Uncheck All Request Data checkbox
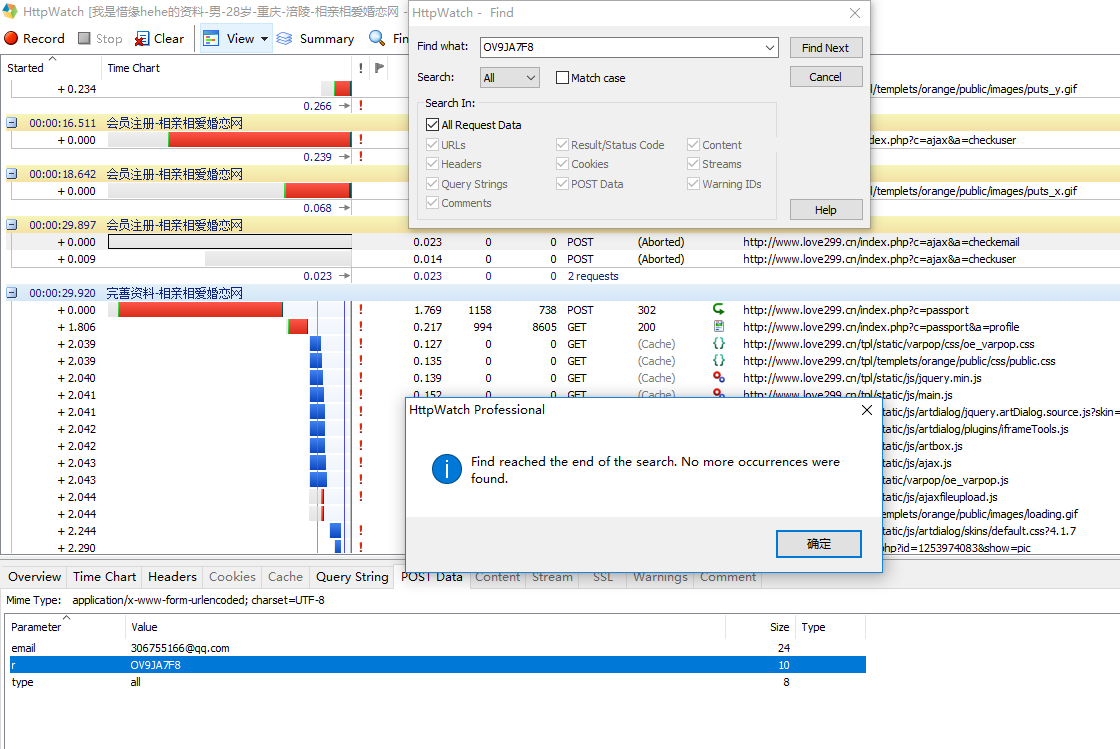This screenshot has width=1120, height=749. pos(433,125)
